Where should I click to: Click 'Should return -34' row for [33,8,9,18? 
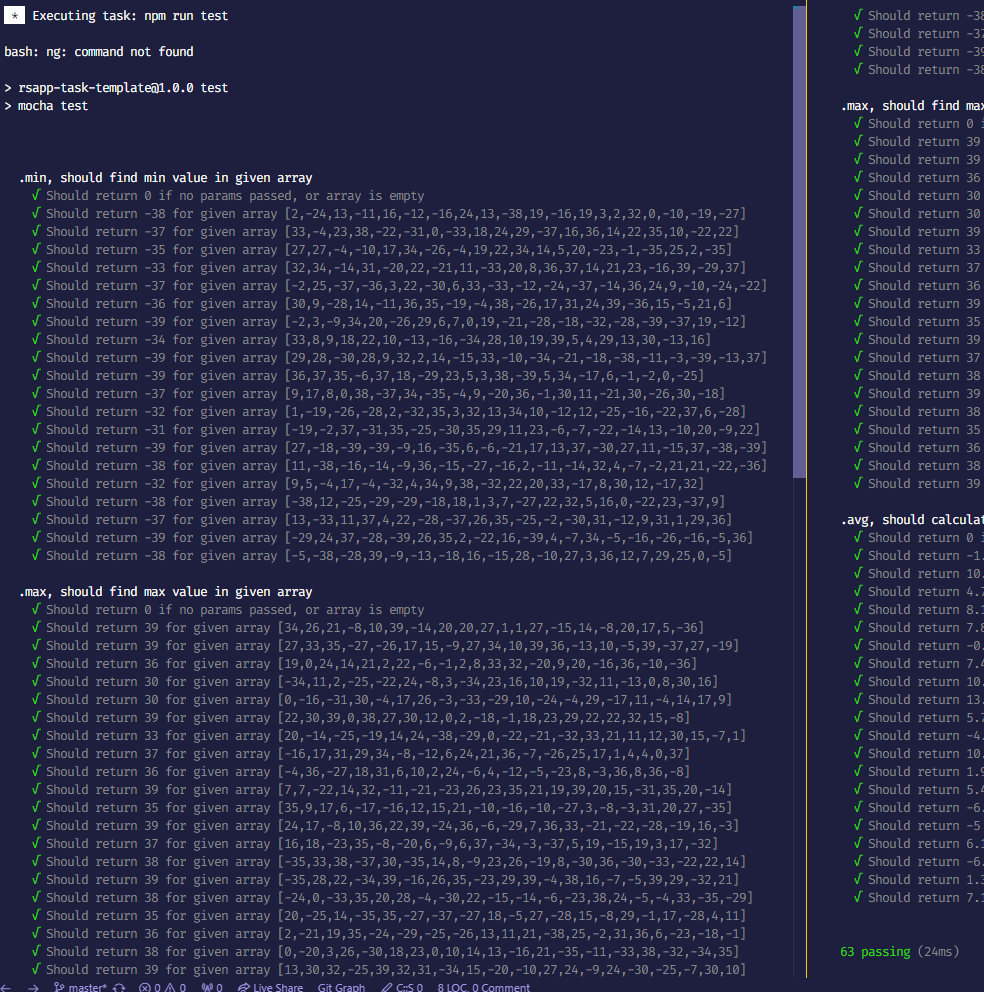point(371,340)
